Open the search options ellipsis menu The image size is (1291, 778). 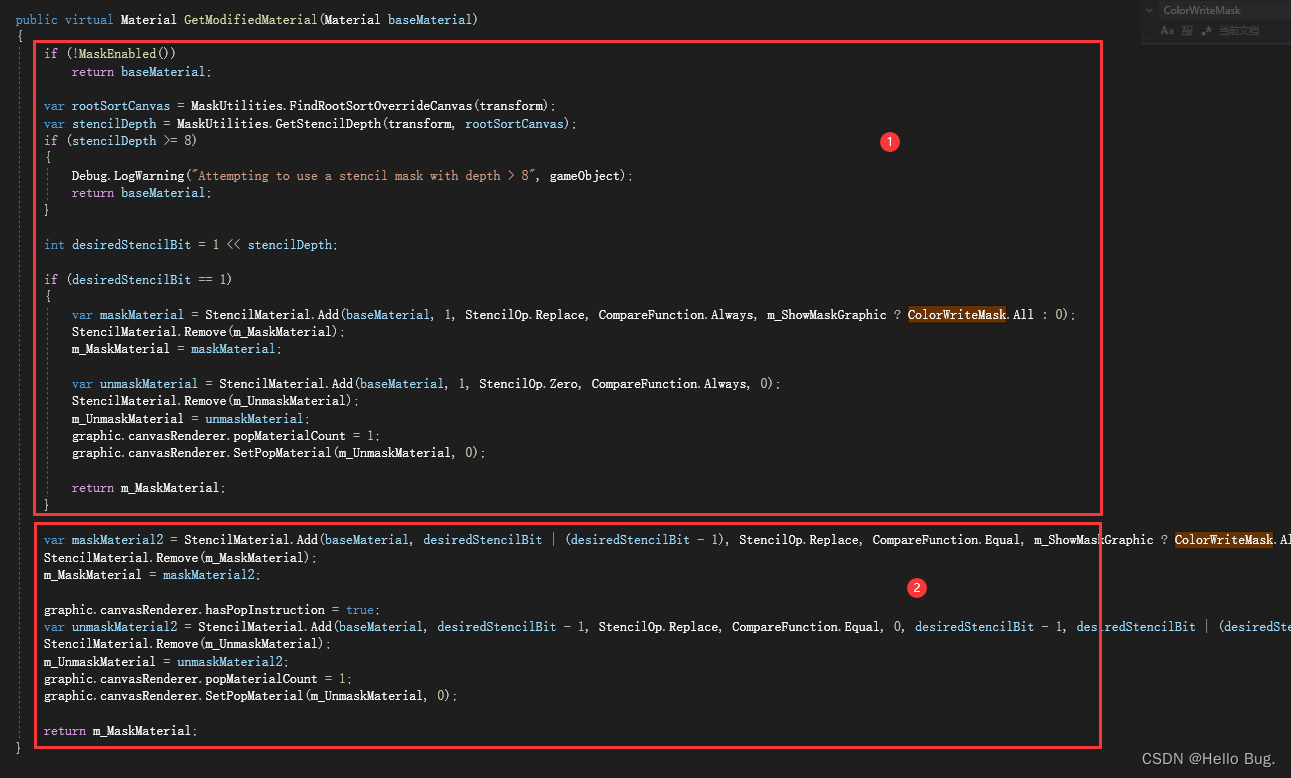pos(1144,39)
